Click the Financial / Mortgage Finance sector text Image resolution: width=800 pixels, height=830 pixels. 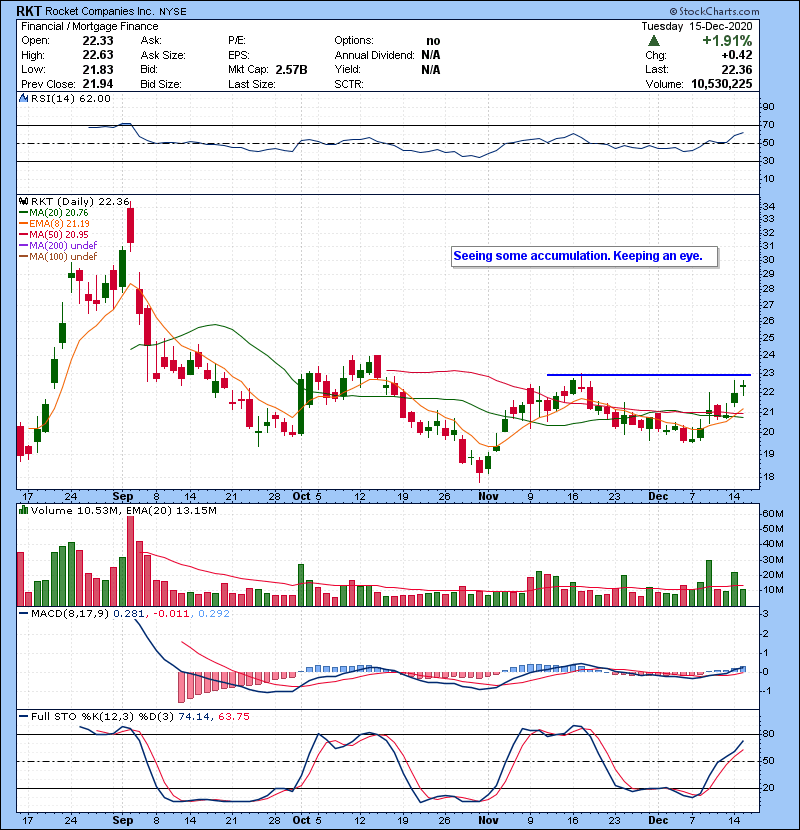[x=89, y=26]
